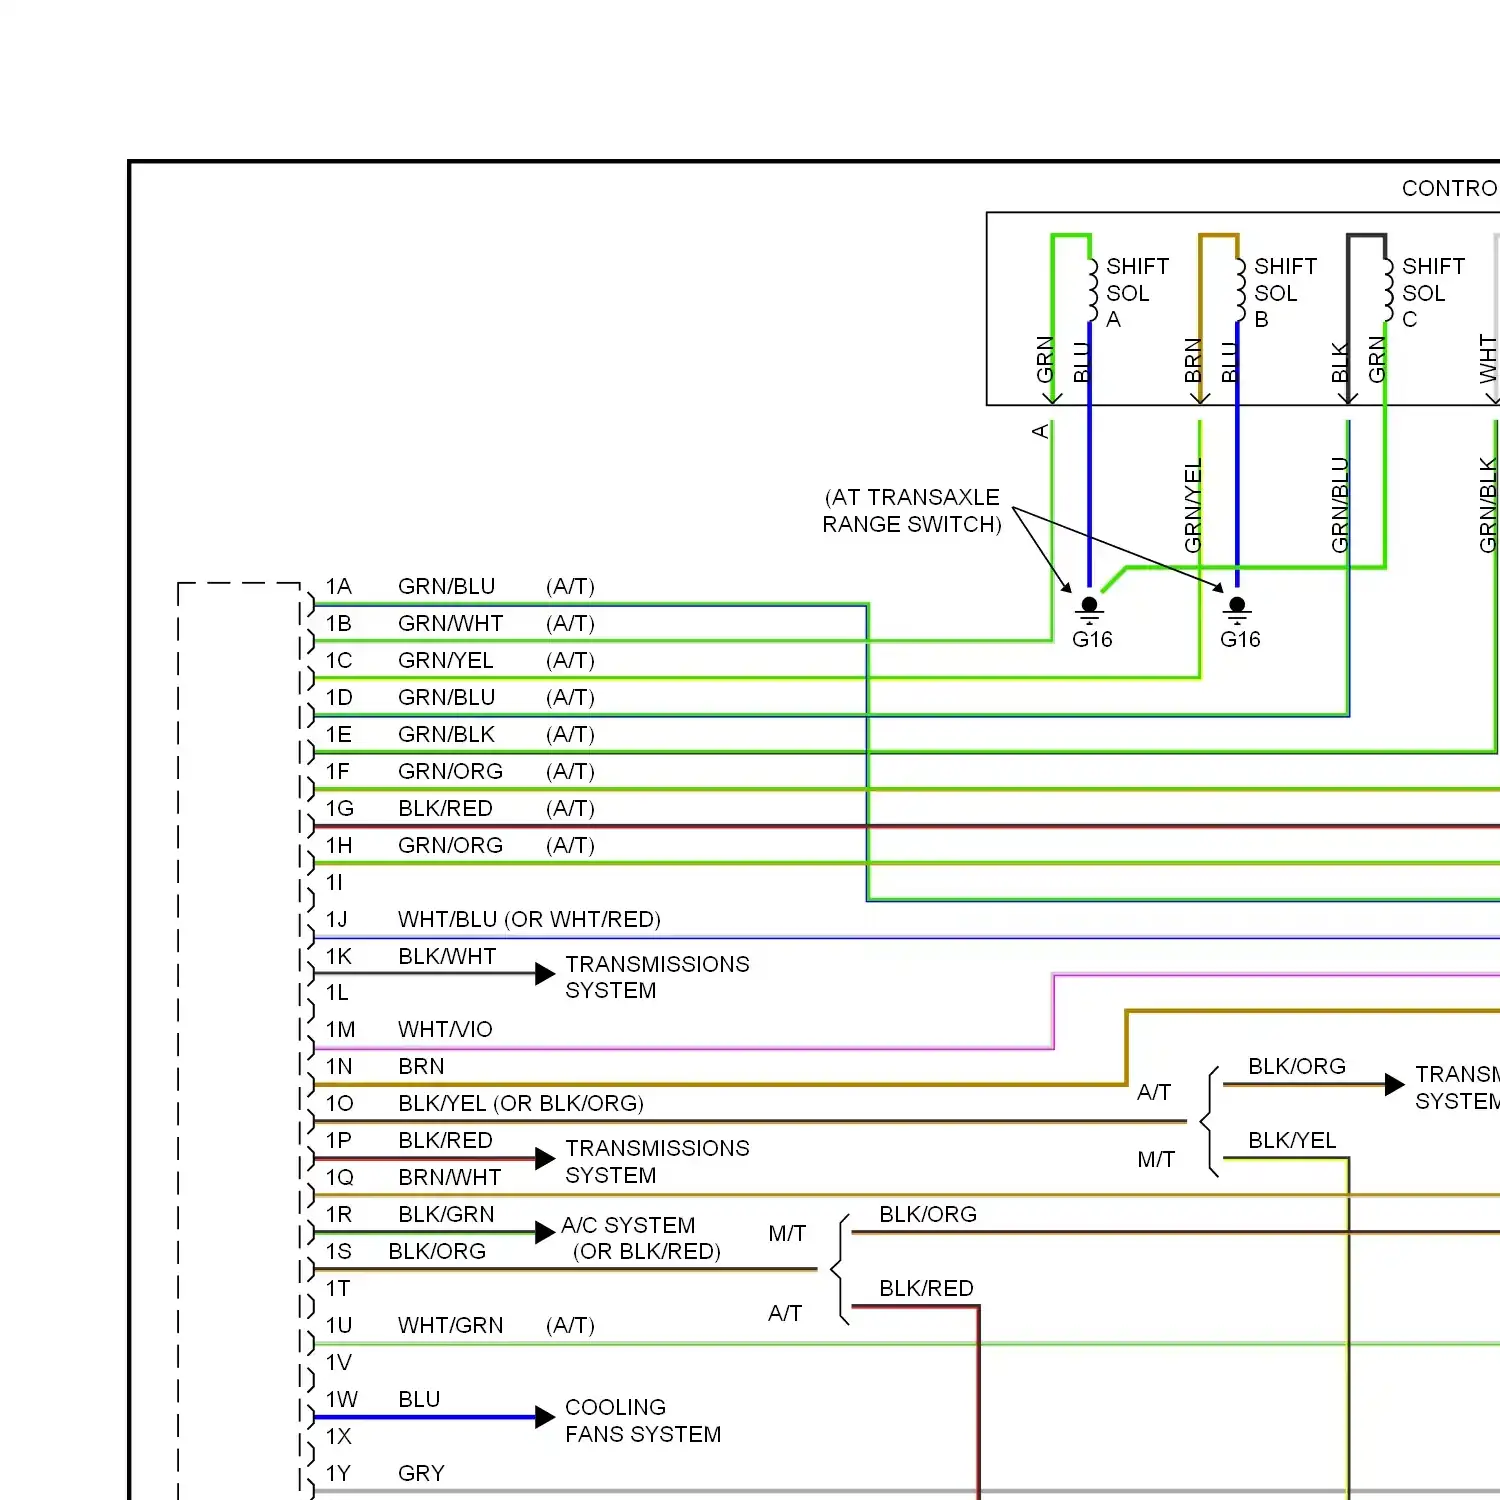Click the SHIFT SOL B coil symbol
Screen dimensions: 1500x1500
click(1240, 289)
